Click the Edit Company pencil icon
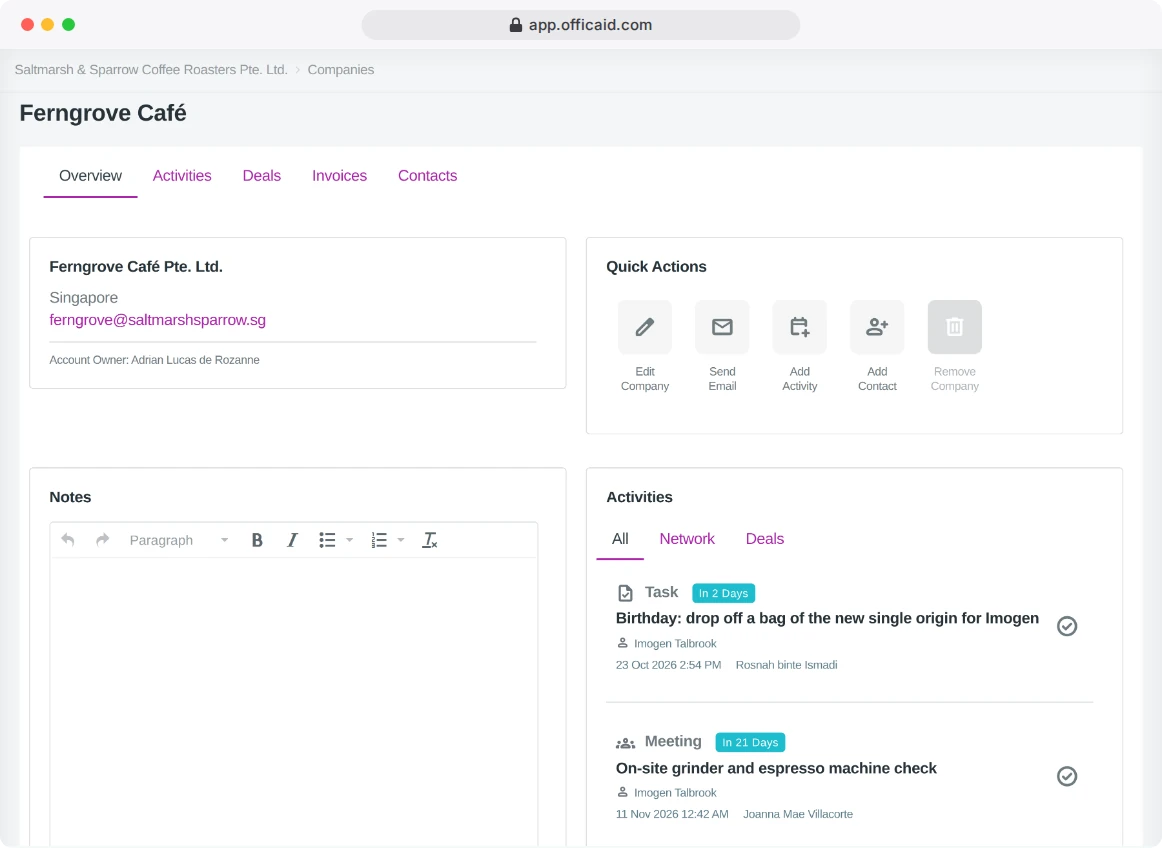This screenshot has height=848, width=1162. (x=645, y=327)
